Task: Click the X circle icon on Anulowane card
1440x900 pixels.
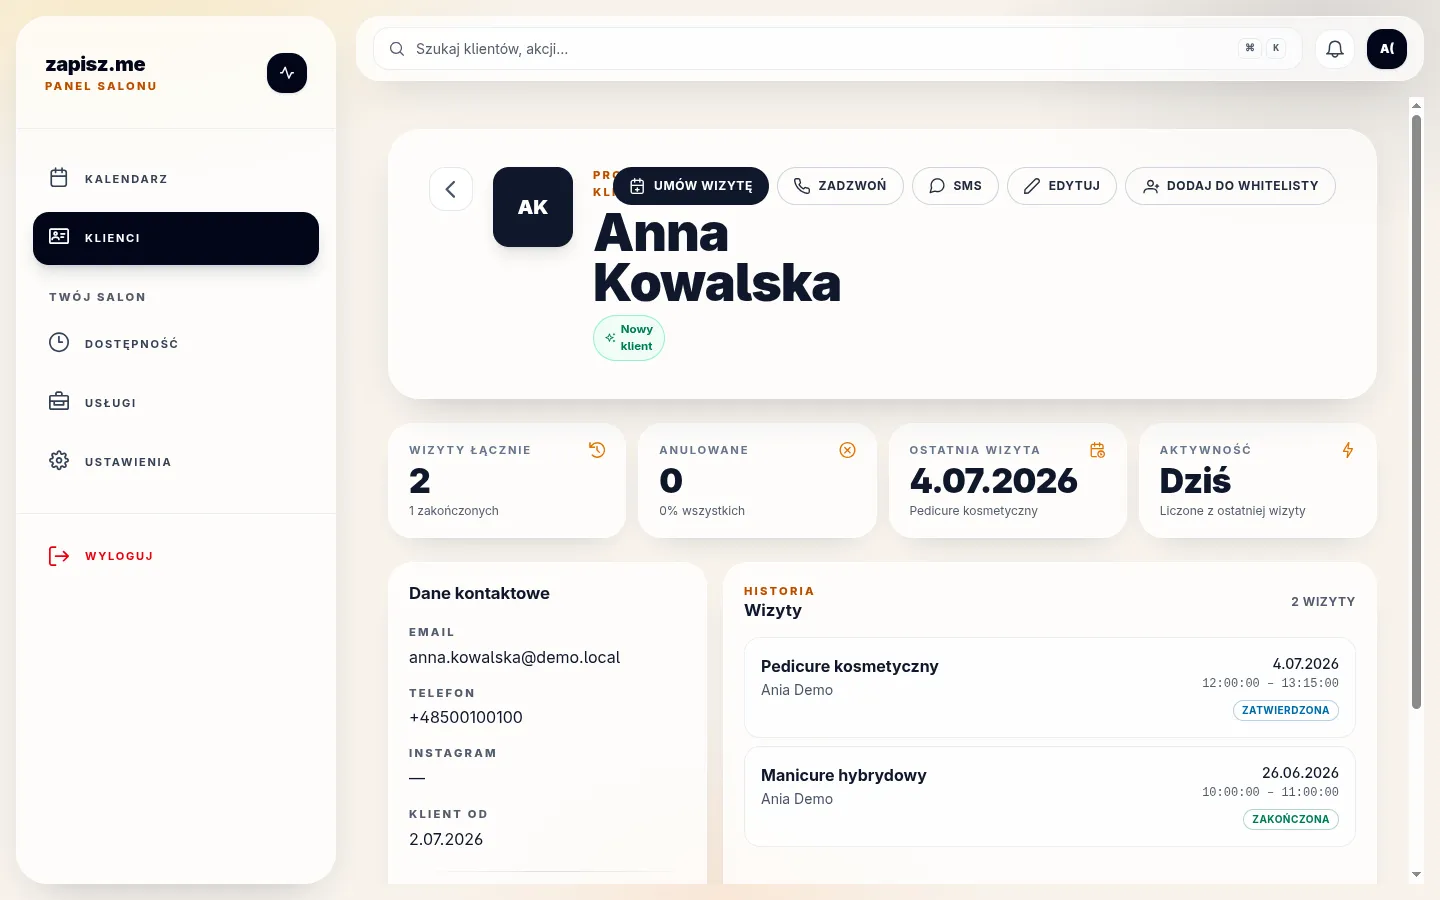Action: [x=848, y=450]
